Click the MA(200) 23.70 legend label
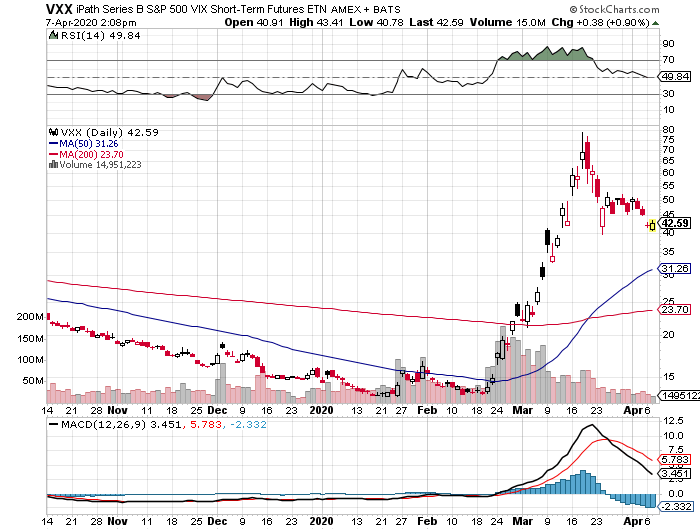The width and height of the screenshot is (700, 530). click(x=91, y=154)
